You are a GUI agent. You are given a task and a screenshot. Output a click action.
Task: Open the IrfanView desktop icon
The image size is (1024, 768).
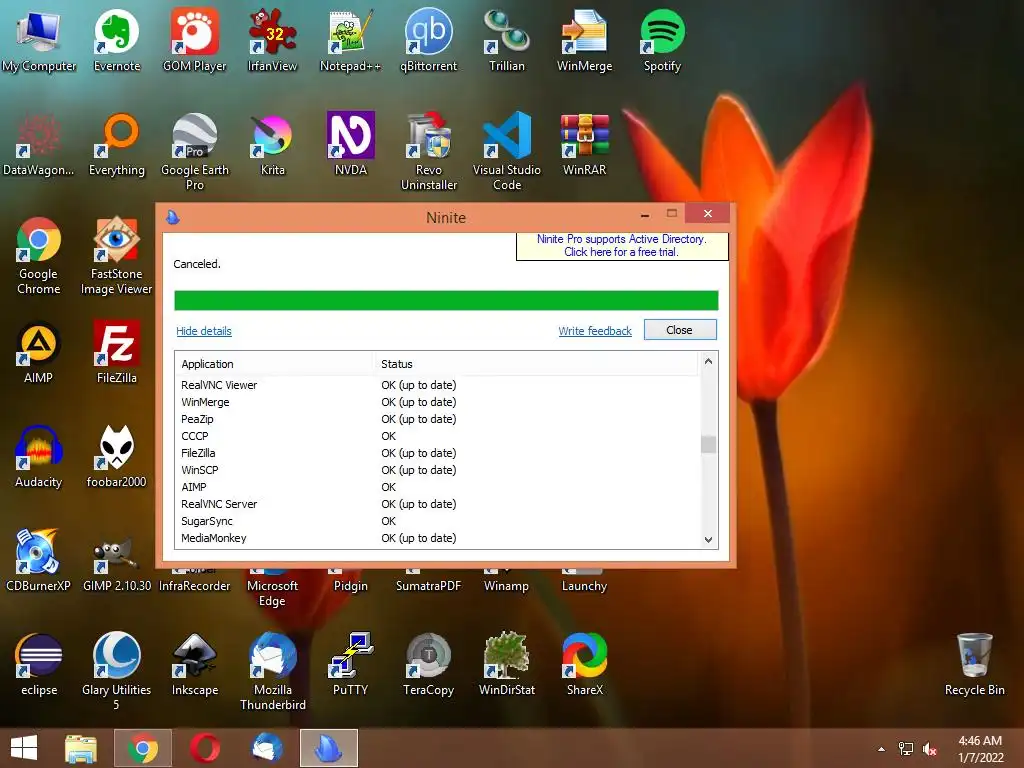click(x=272, y=39)
